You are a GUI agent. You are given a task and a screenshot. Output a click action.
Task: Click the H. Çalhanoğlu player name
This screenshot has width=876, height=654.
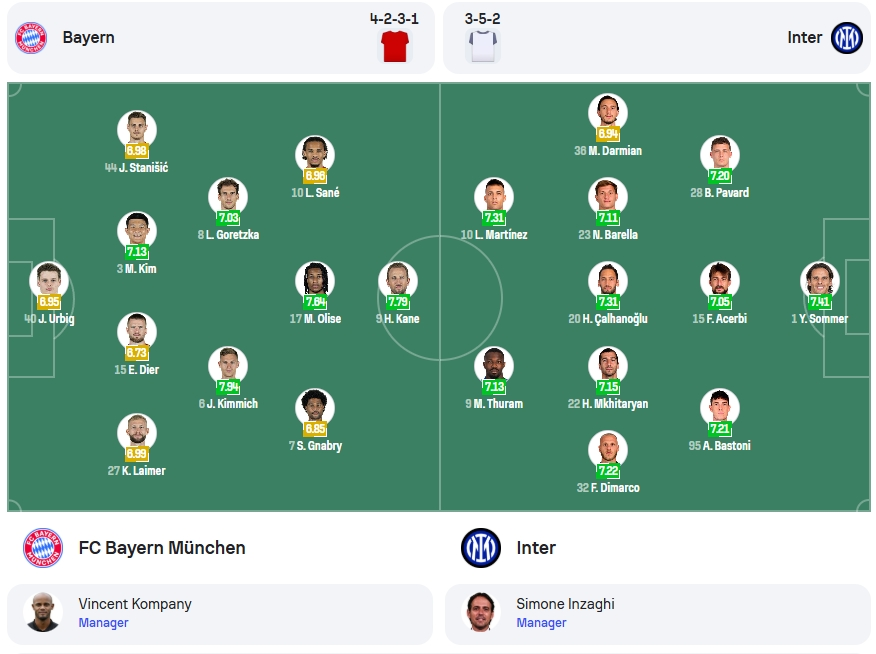click(608, 319)
